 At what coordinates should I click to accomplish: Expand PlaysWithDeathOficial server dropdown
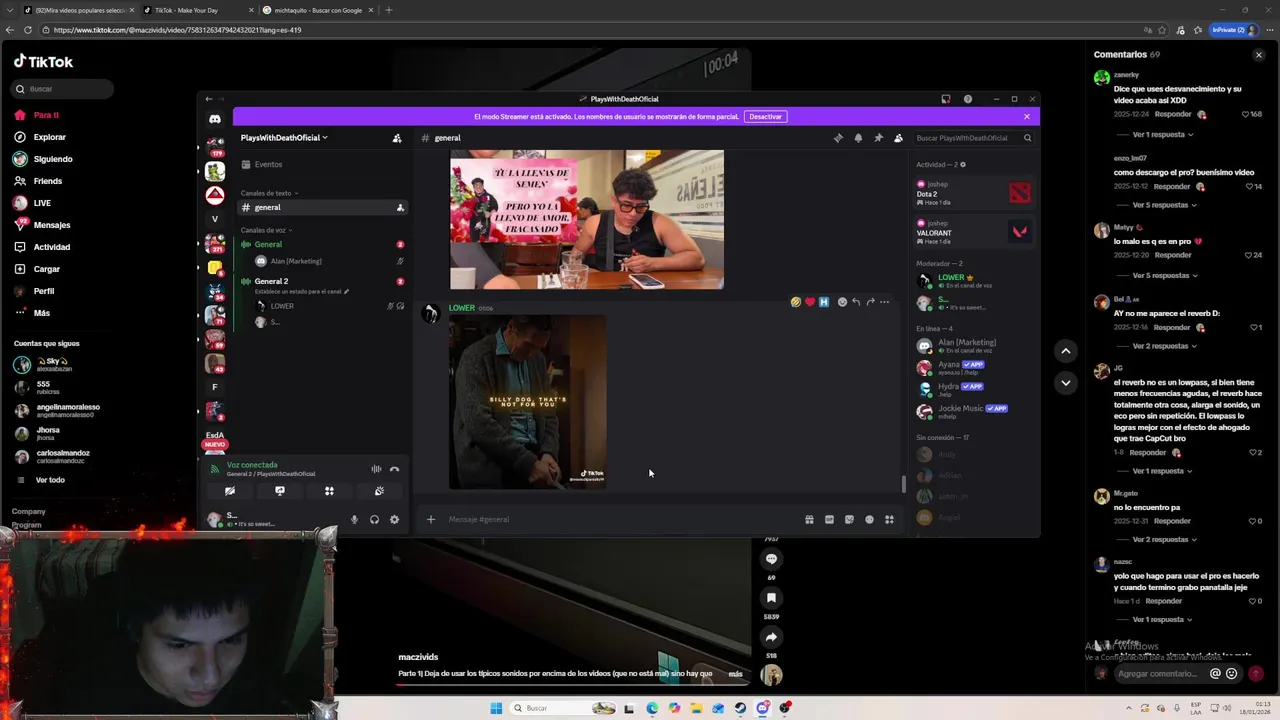pyautogui.click(x=284, y=138)
